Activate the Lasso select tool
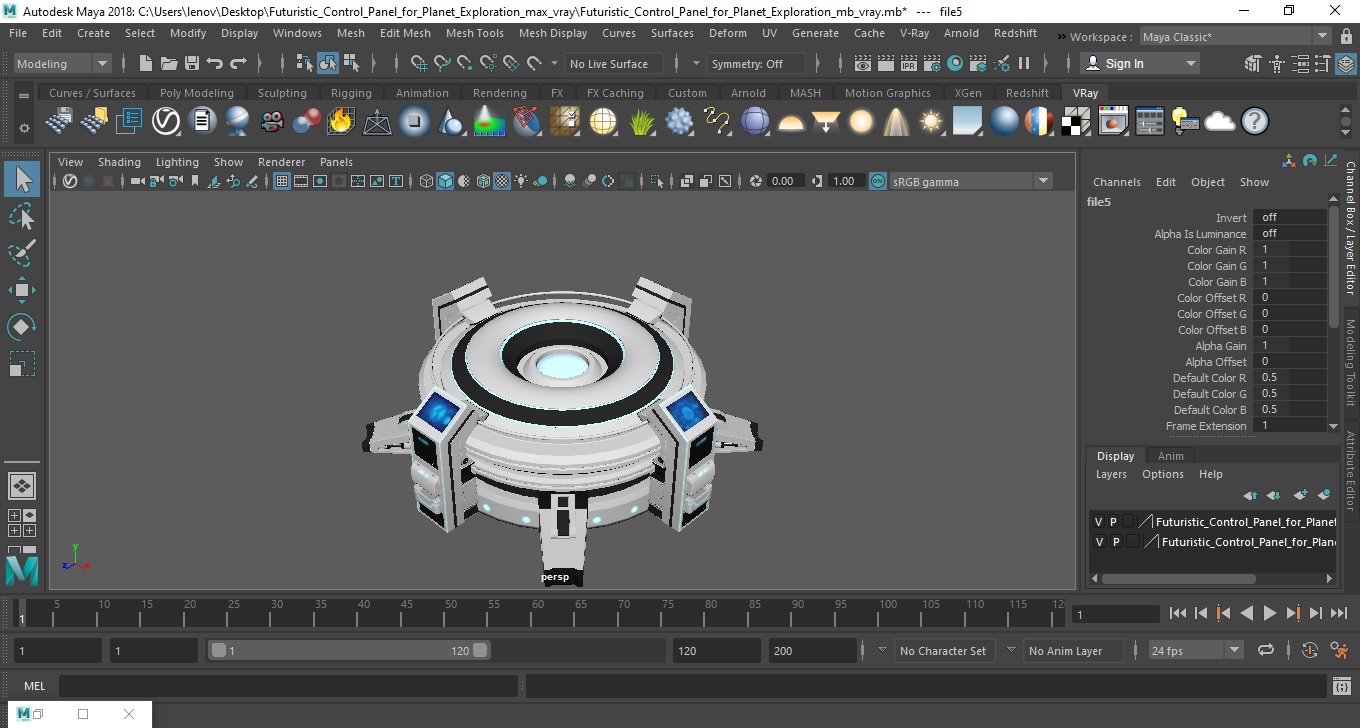The width and height of the screenshot is (1360, 728). click(22, 216)
